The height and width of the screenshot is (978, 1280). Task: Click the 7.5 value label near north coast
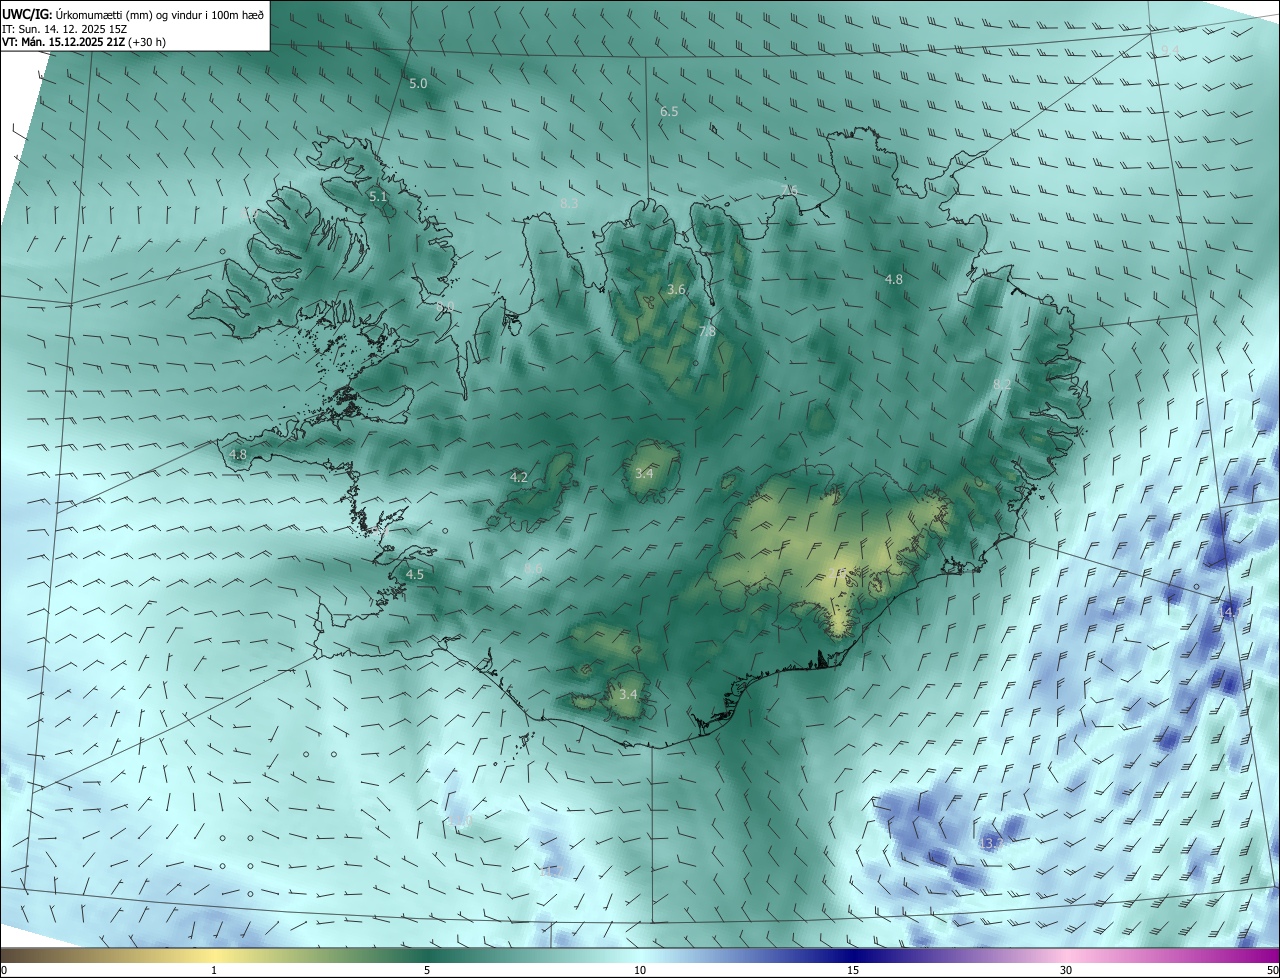(x=789, y=190)
